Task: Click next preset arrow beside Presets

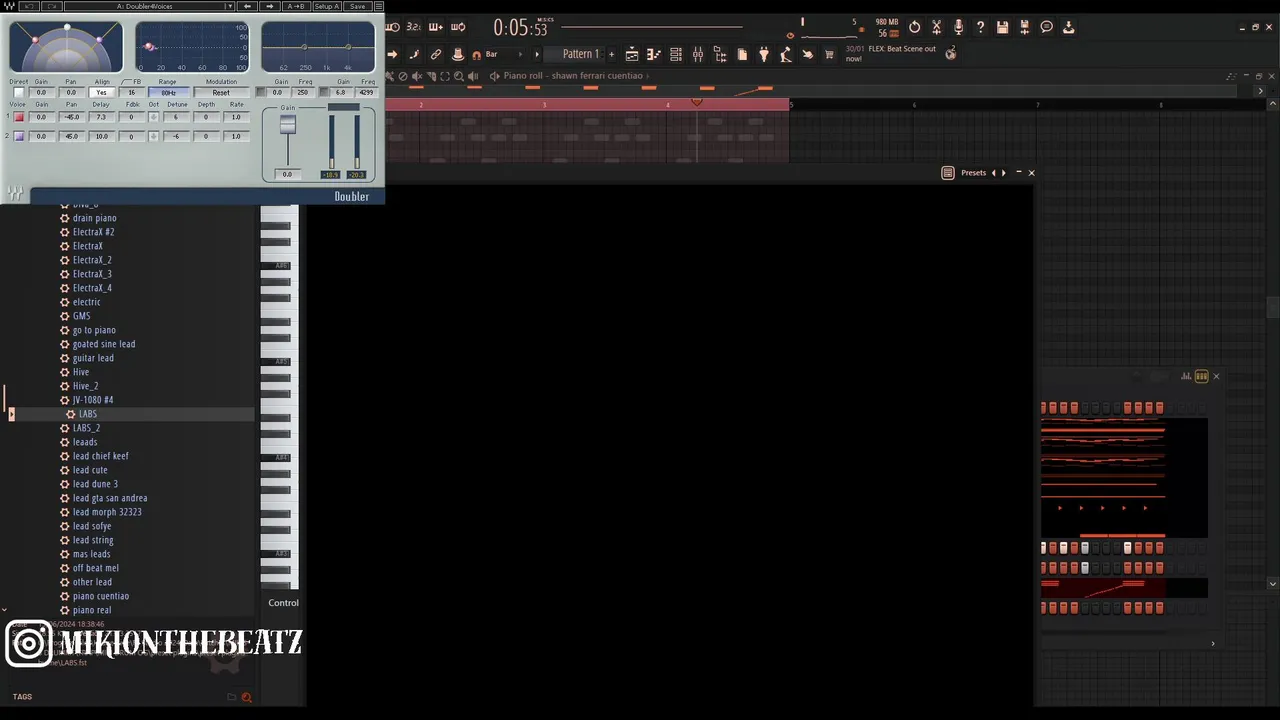Action: 1004,173
